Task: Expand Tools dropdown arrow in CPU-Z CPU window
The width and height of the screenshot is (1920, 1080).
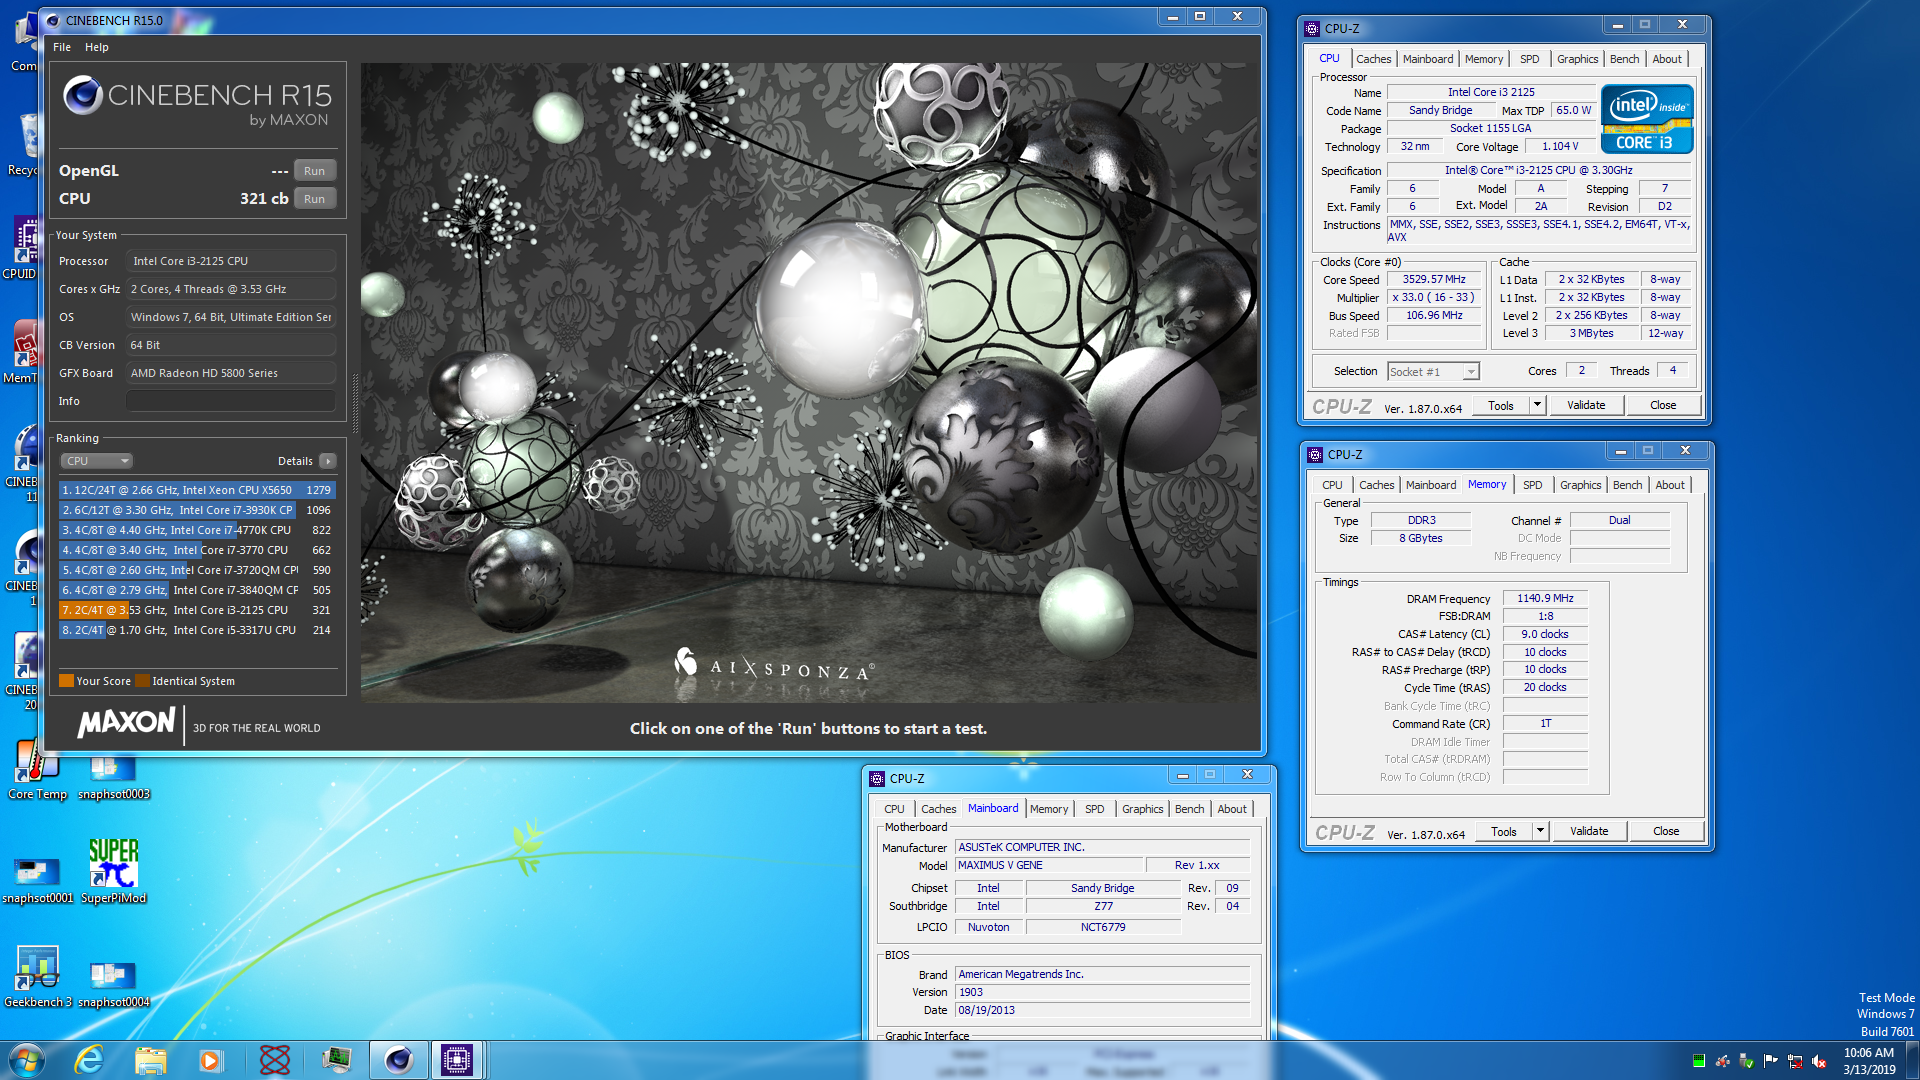Action: pyautogui.click(x=1538, y=405)
